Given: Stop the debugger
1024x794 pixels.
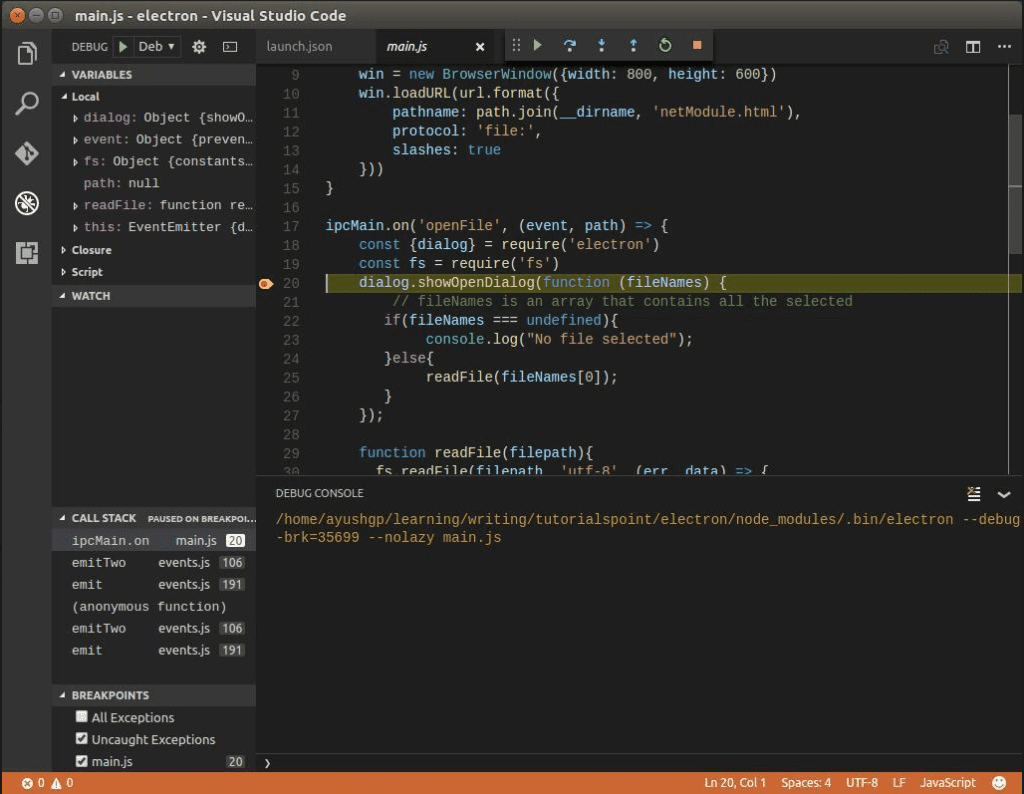Looking at the screenshot, I should (696, 45).
